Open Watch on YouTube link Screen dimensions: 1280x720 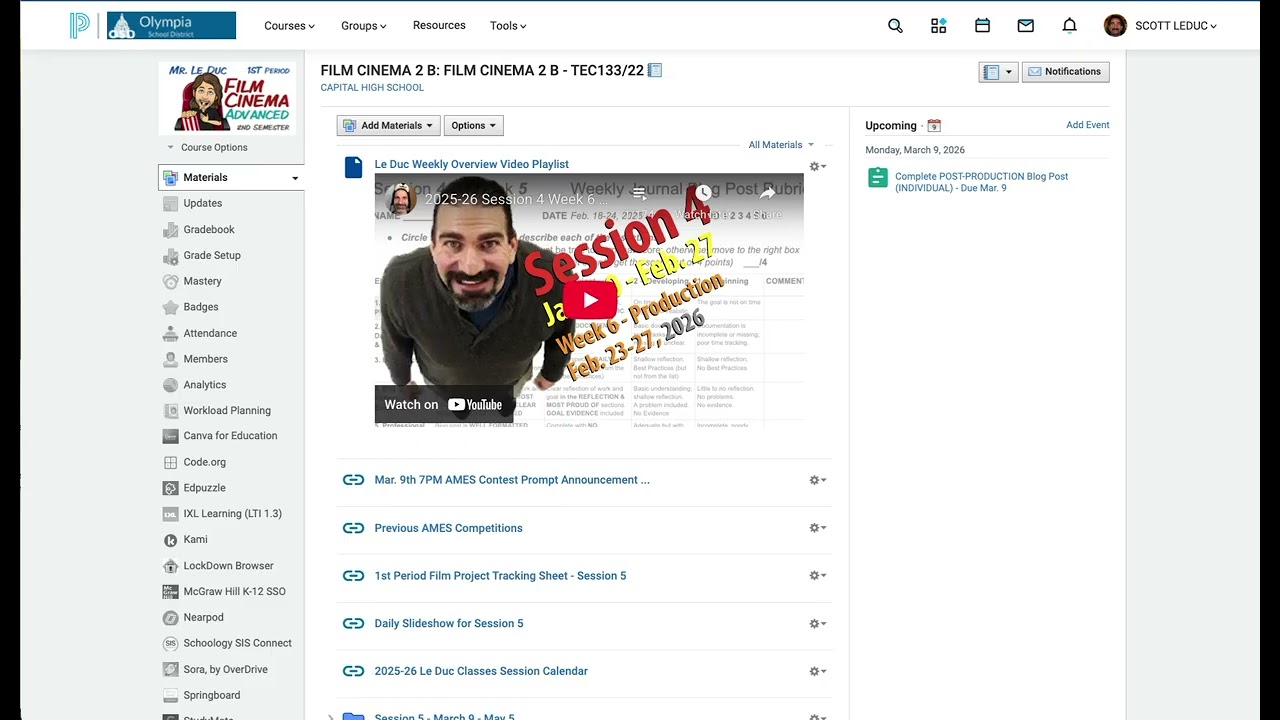pyautogui.click(x=443, y=404)
